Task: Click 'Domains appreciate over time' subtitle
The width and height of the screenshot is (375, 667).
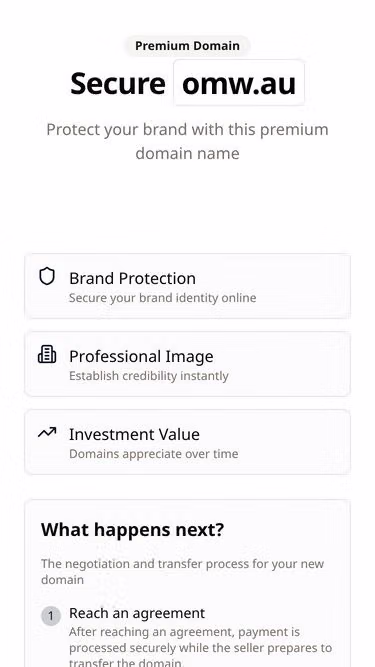Action: point(154,454)
